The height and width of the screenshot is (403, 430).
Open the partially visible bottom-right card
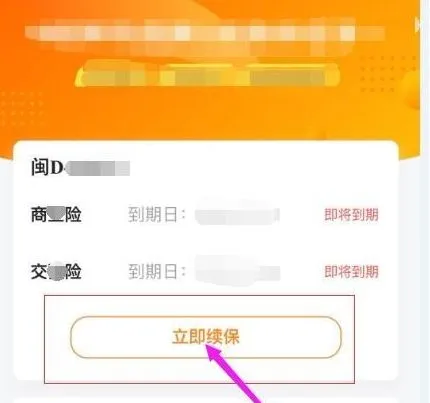click(332, 400)
